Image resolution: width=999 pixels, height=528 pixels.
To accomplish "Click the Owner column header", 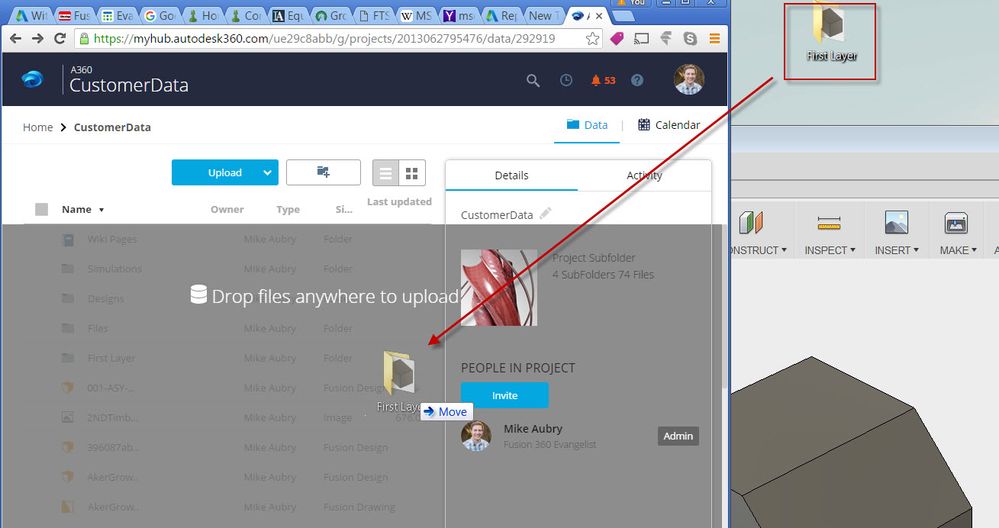I will point(227,209).
